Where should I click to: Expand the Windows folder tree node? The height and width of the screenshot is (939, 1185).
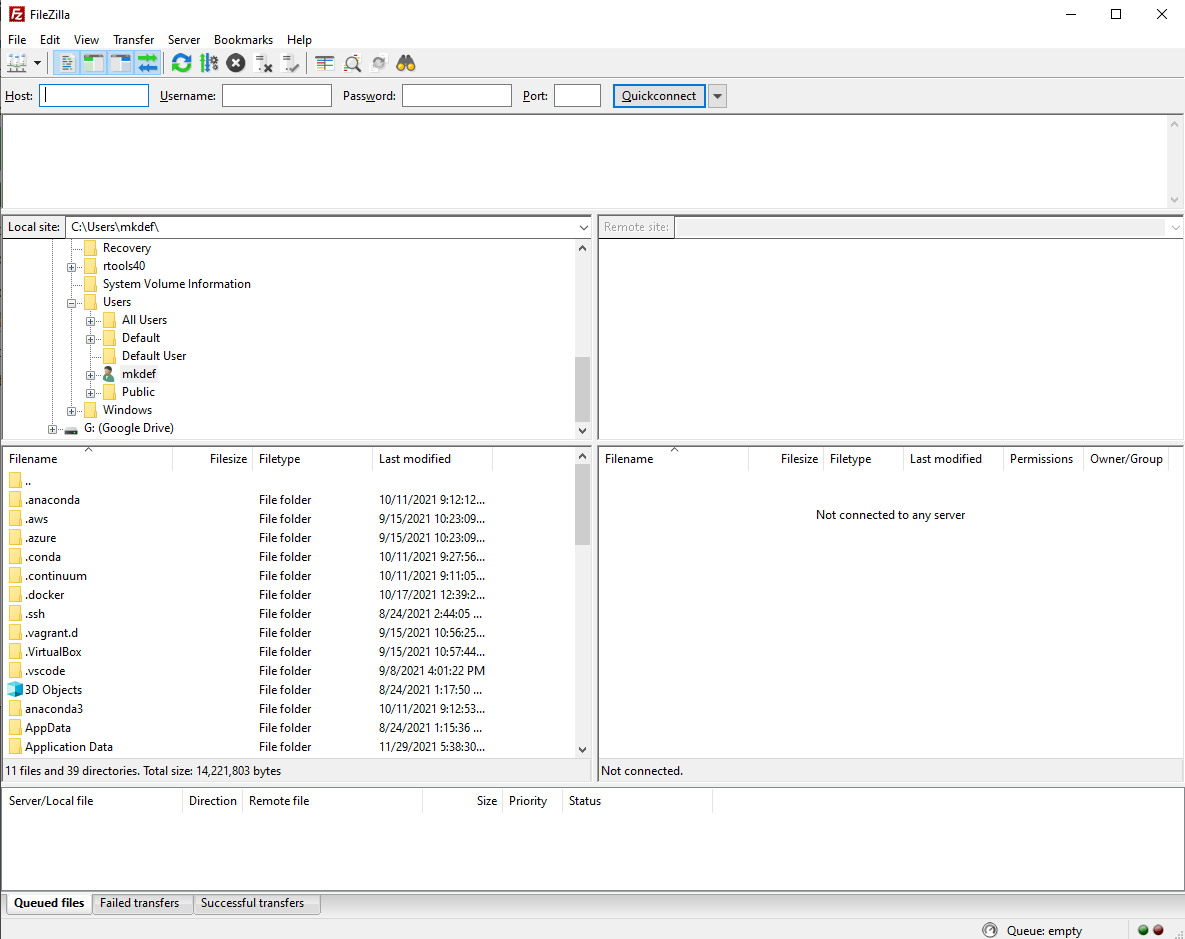point(73,411)
